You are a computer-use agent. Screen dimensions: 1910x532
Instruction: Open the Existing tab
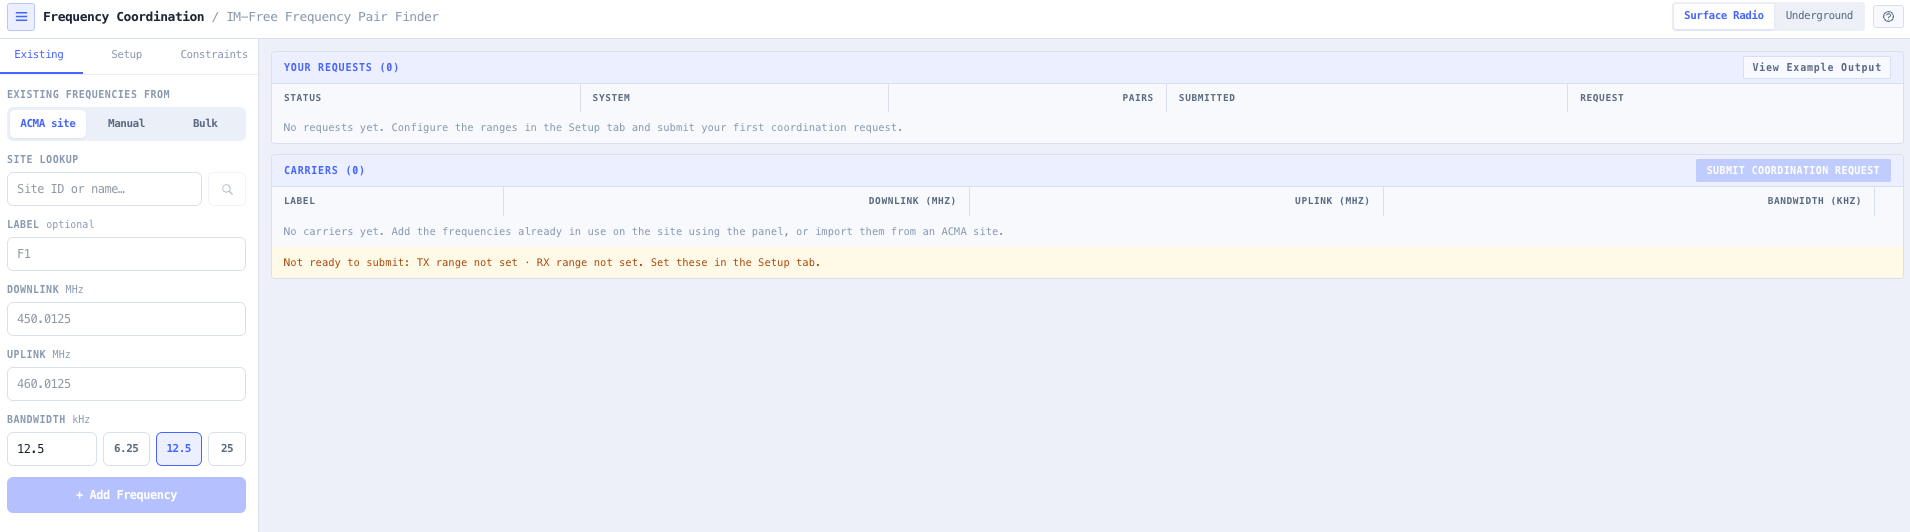pos(39,55)
